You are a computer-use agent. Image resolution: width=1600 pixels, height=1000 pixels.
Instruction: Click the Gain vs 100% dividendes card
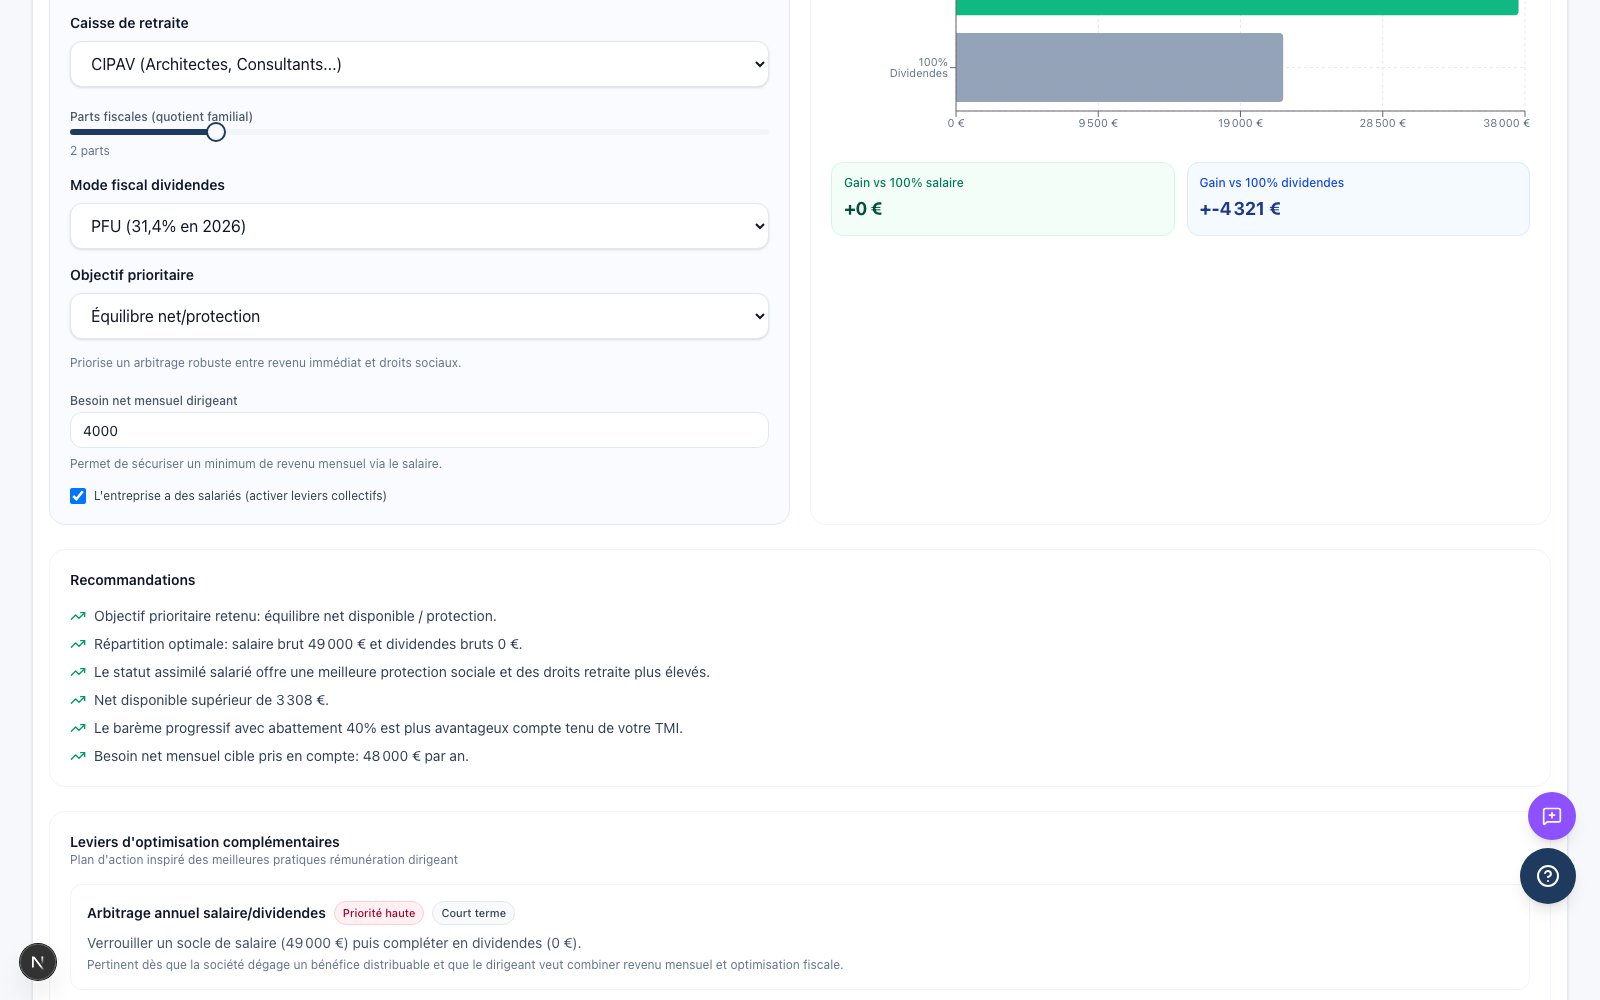tap(1358, 199)
